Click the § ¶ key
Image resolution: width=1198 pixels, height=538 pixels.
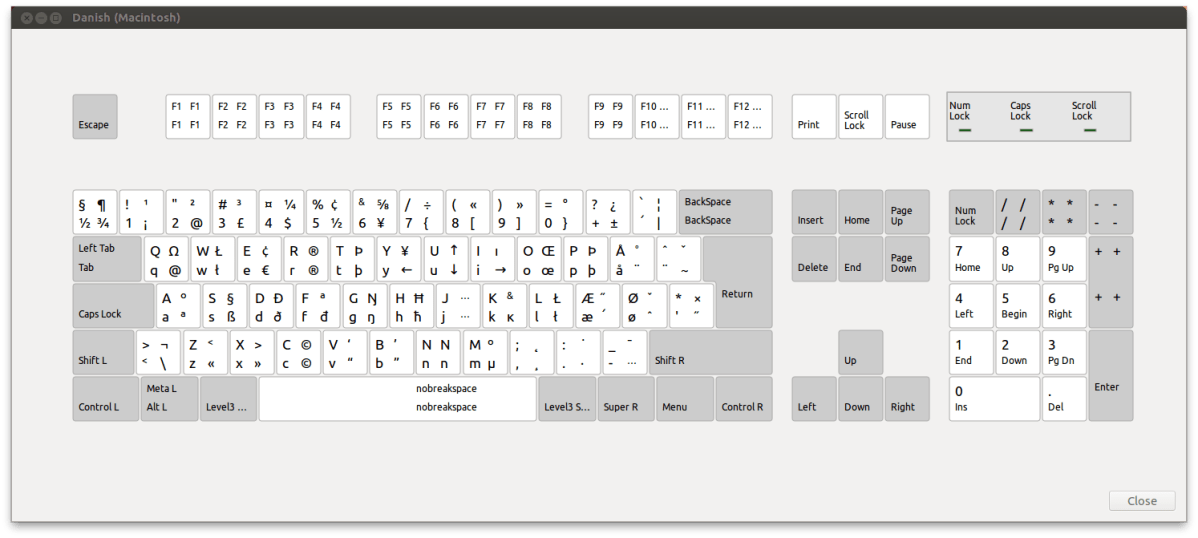pyautogui.click(x=95, y=212)
